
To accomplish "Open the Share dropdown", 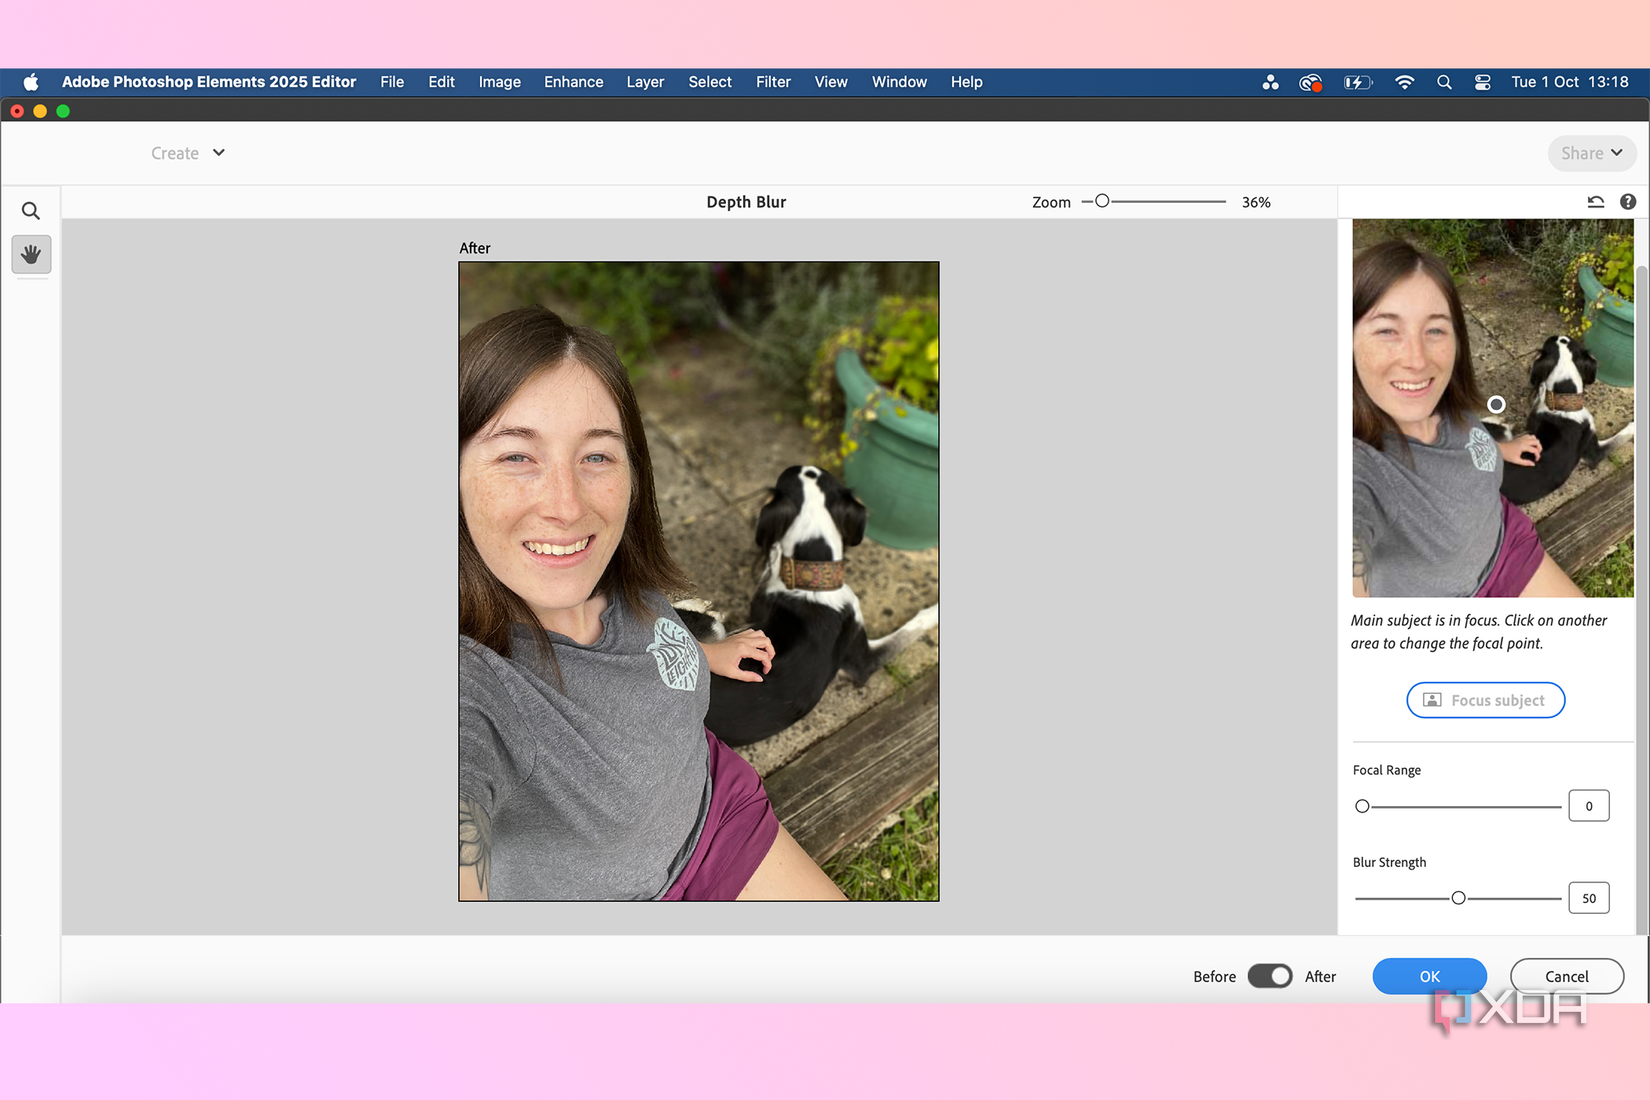I will tap(1591, 153).
